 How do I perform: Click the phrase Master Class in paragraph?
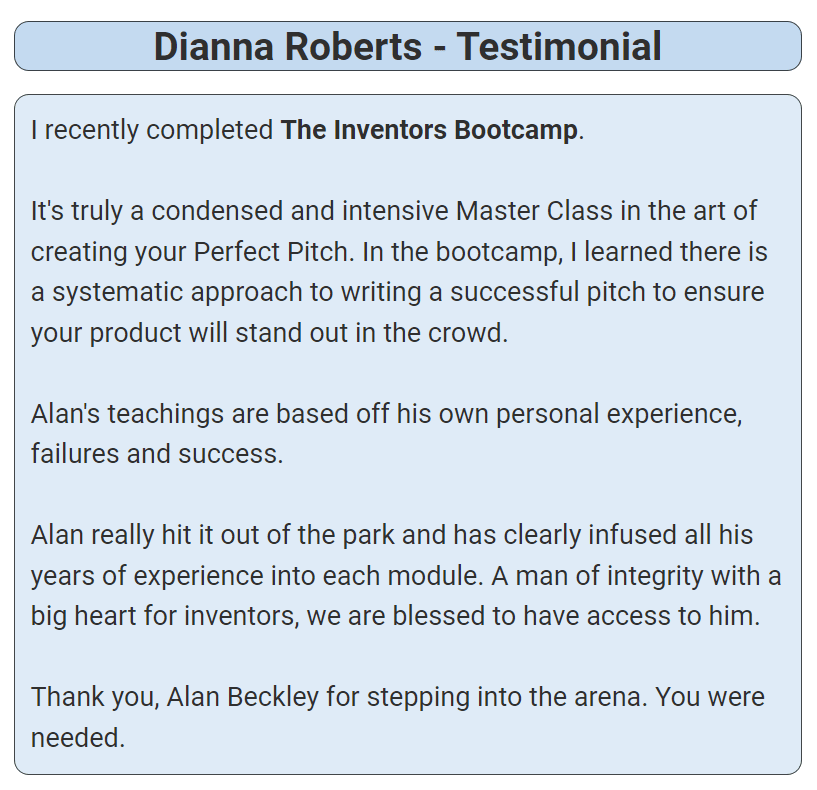534,211
